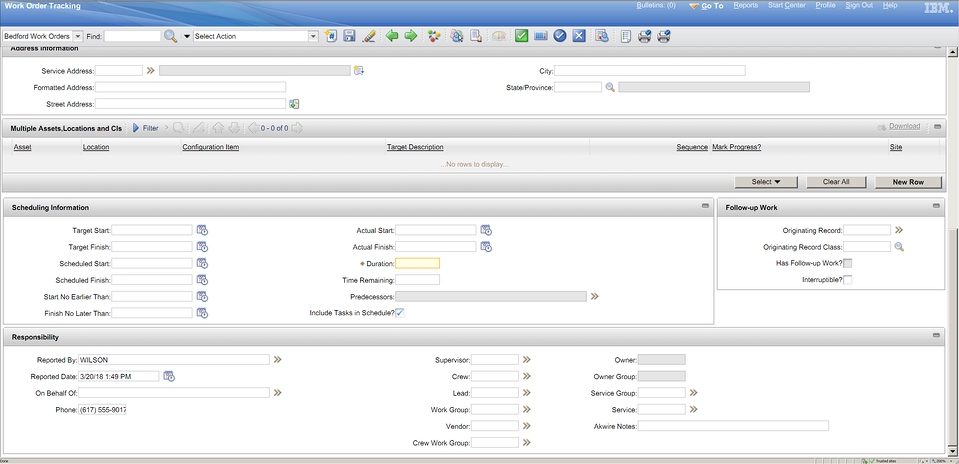Go to next record with right green arrow
Screen dimensions: 959x464
(x=411, y=36)
